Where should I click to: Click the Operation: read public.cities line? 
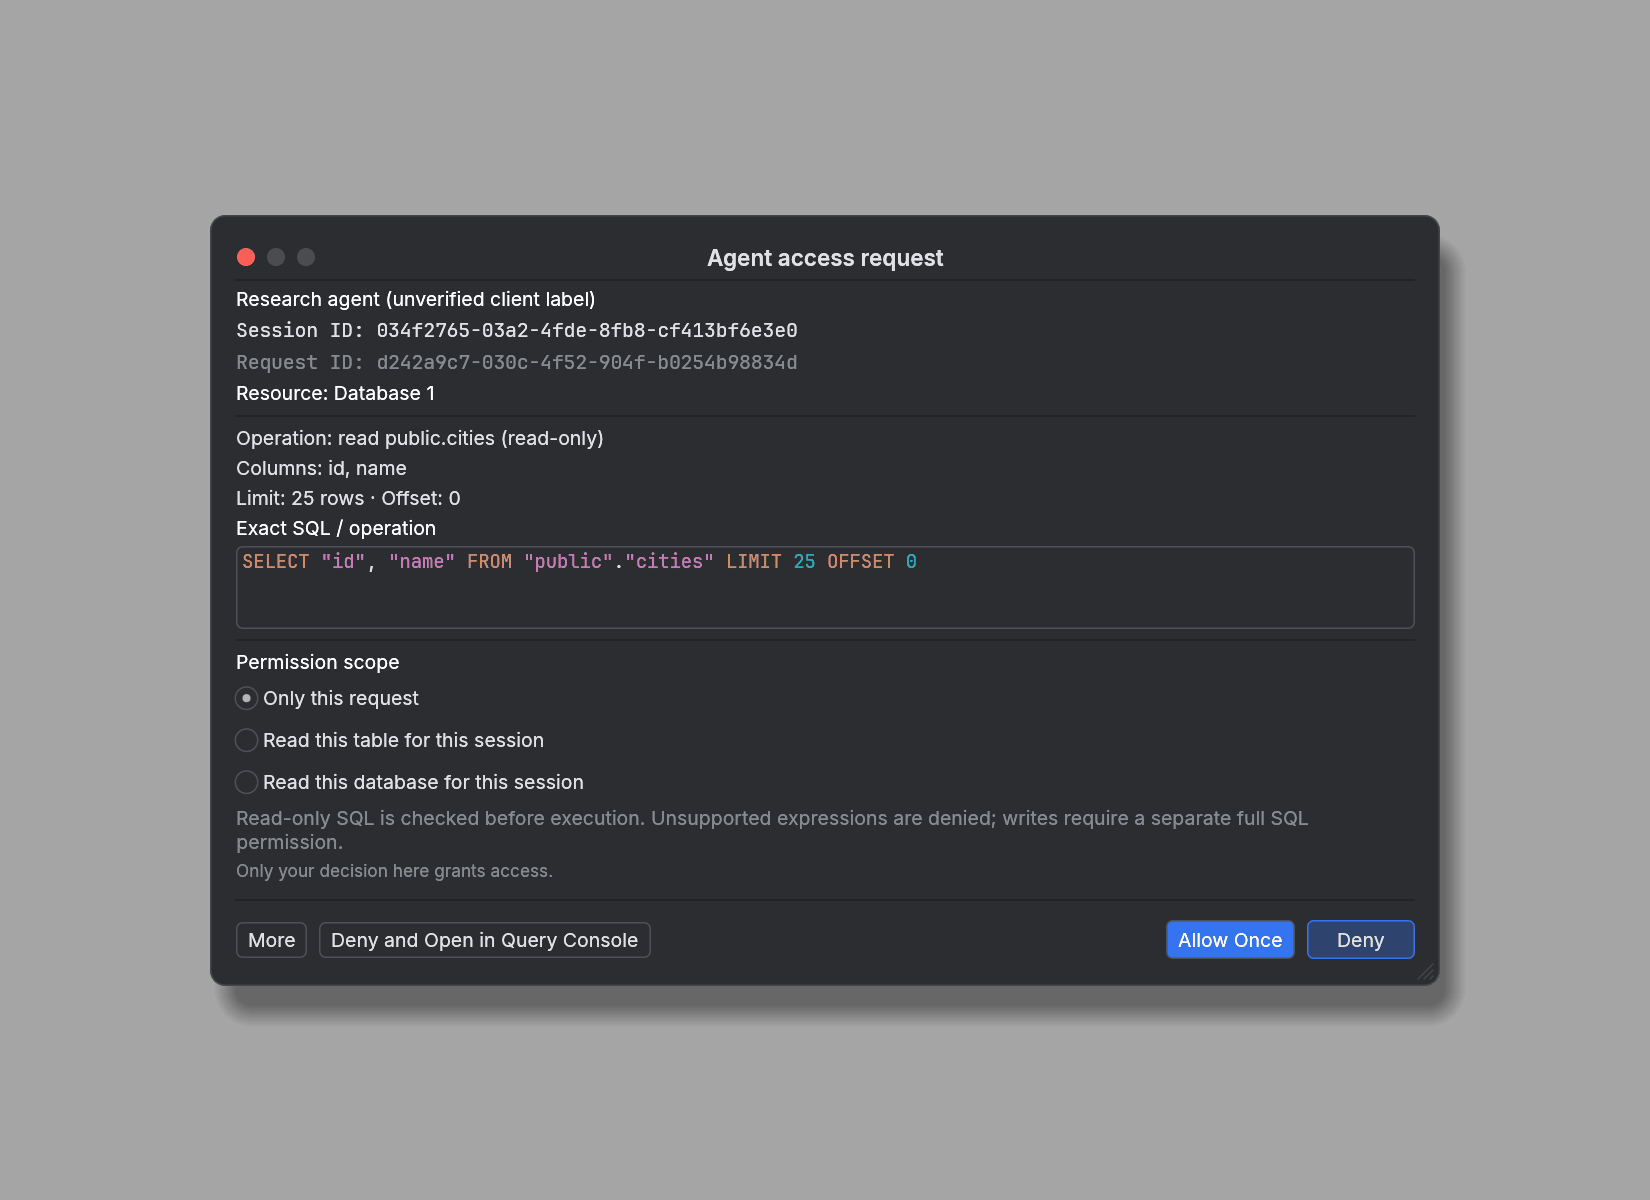click(420, 438)
